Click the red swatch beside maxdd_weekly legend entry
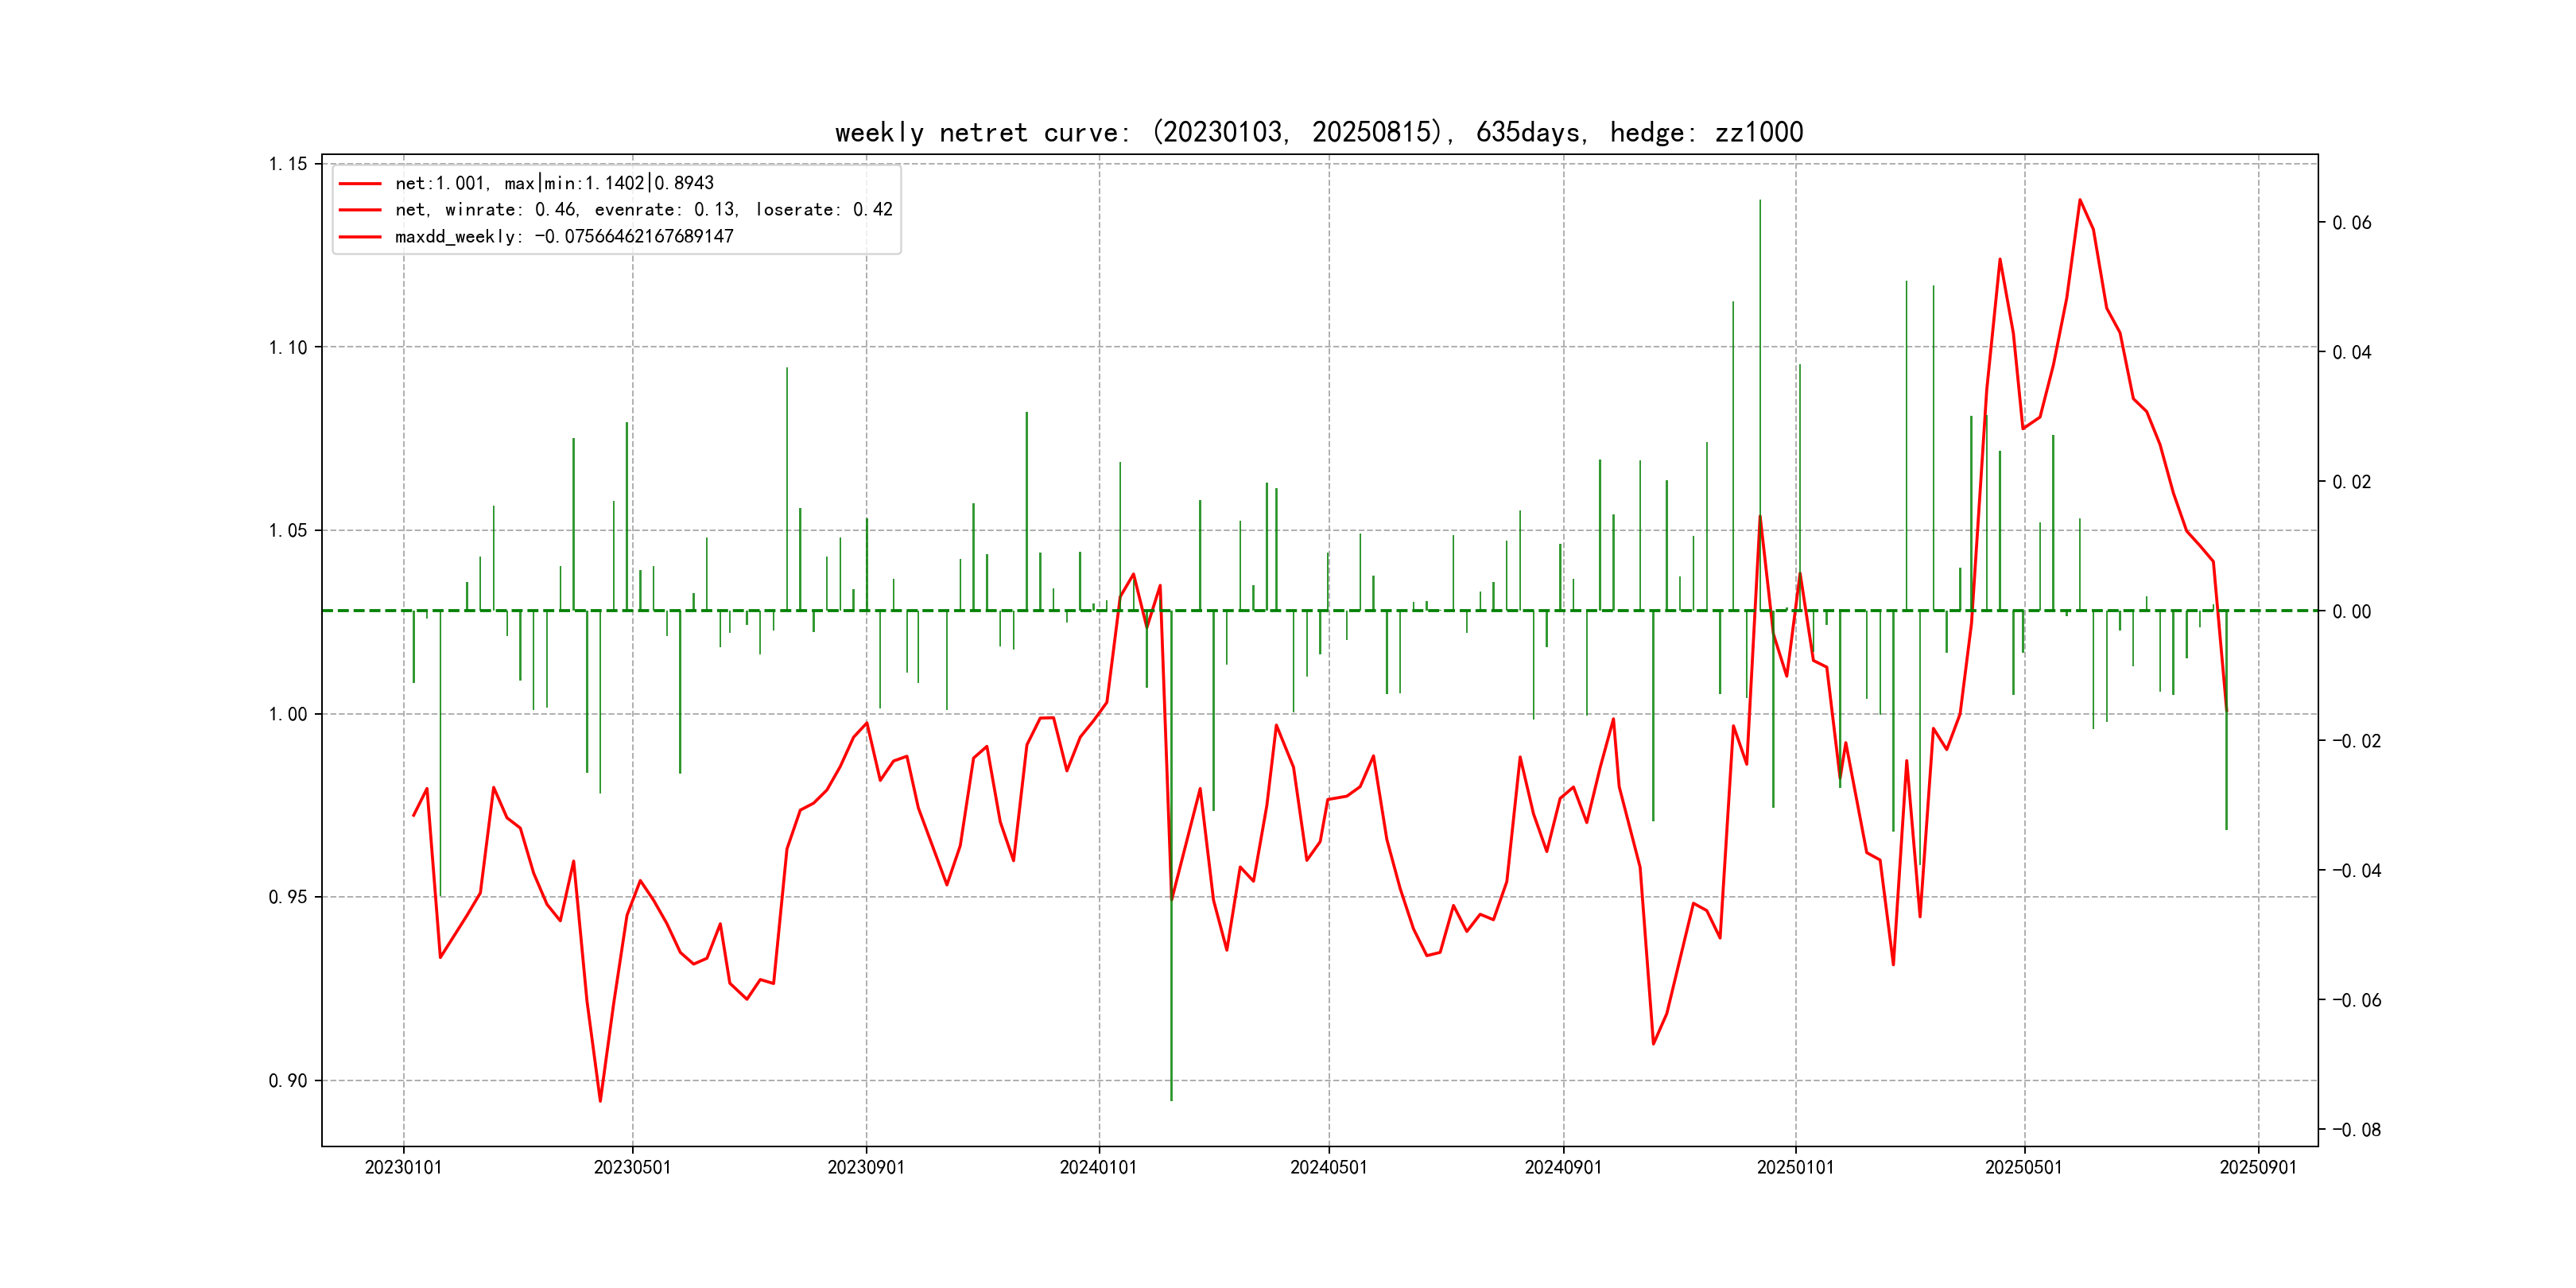 (360, 237)
